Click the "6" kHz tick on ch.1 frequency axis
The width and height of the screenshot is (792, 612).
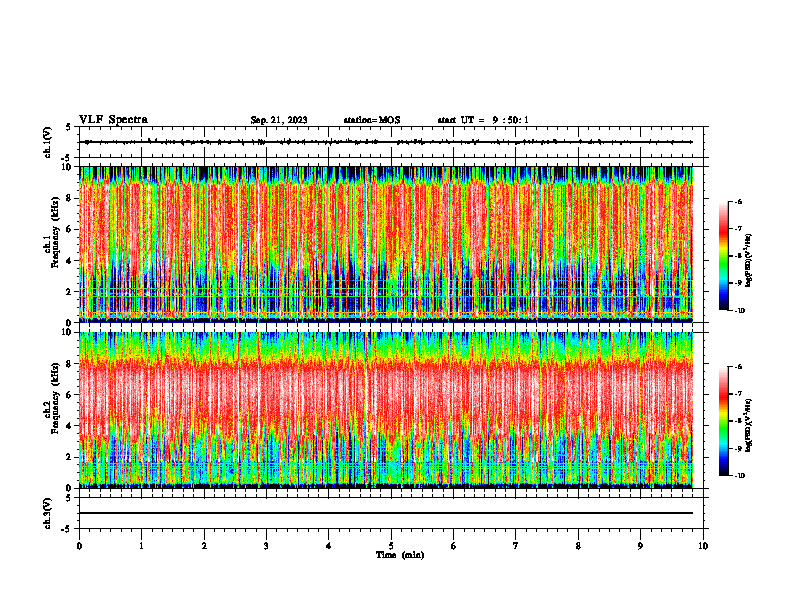pyautogui.click(x=70, y=229)
